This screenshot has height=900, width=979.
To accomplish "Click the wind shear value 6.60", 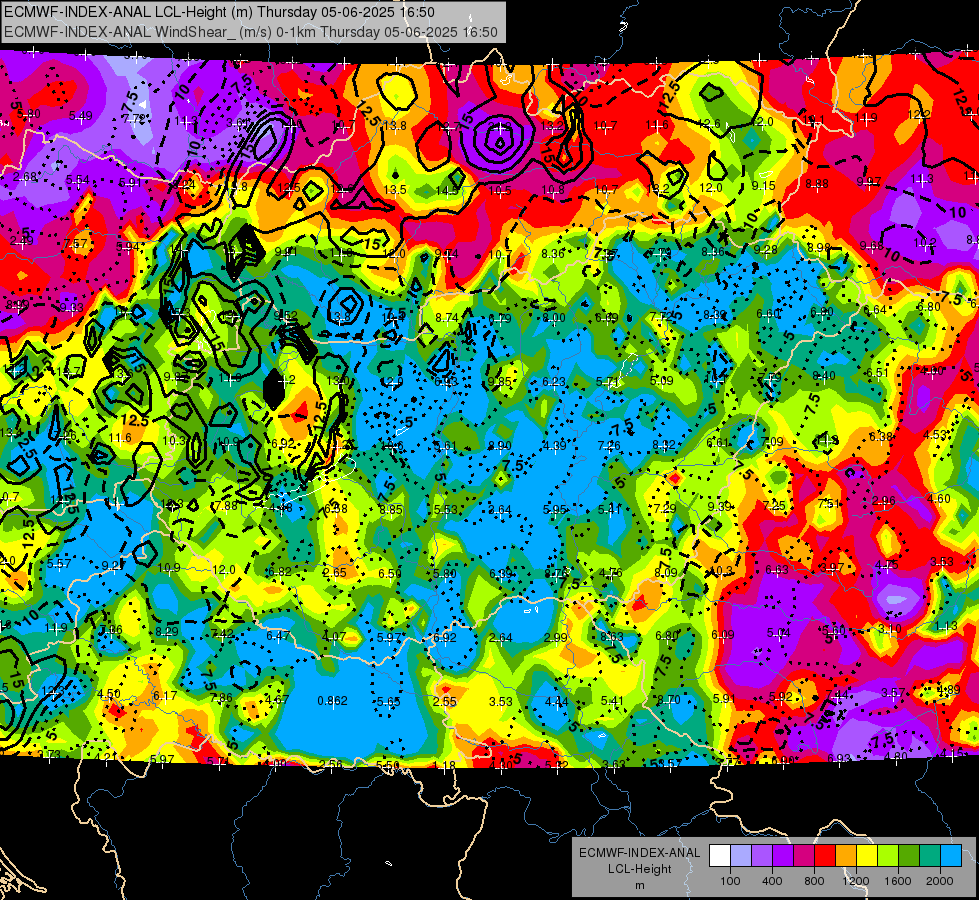I will 768,314.
